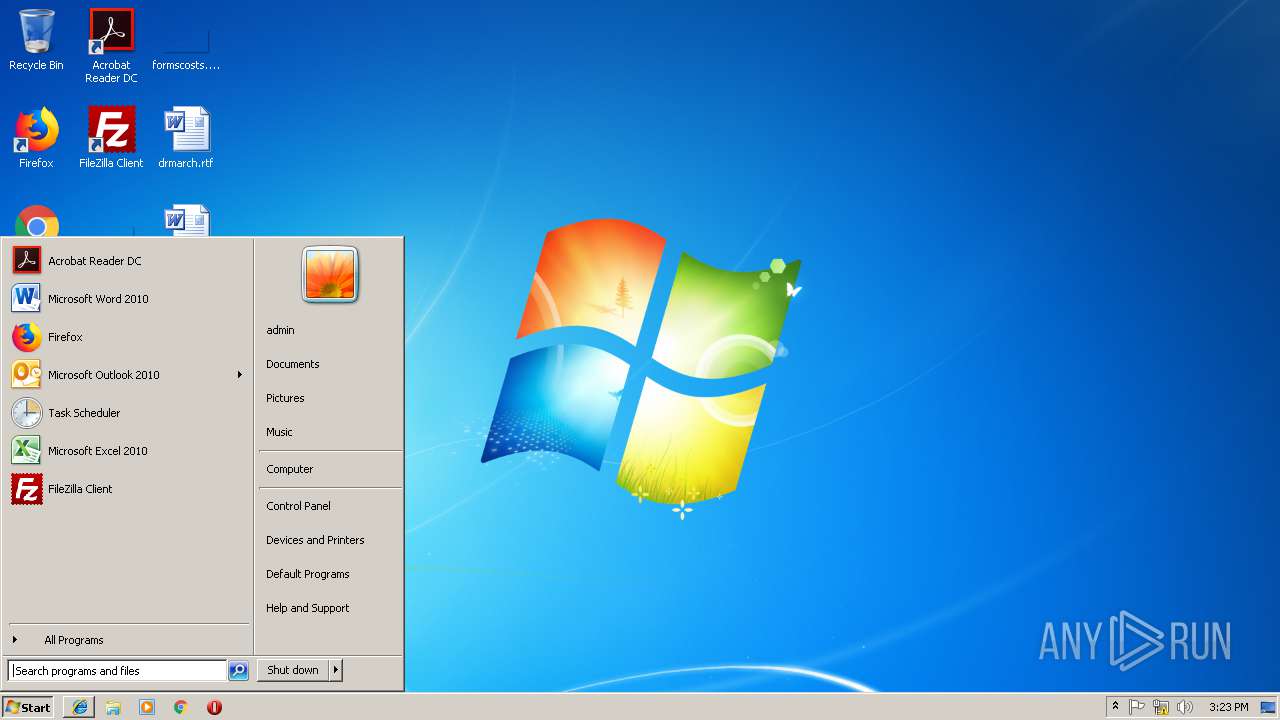Screen dimensions: 1280x720
Task: Open Pictures from Start menu
Action: point(329,398)
